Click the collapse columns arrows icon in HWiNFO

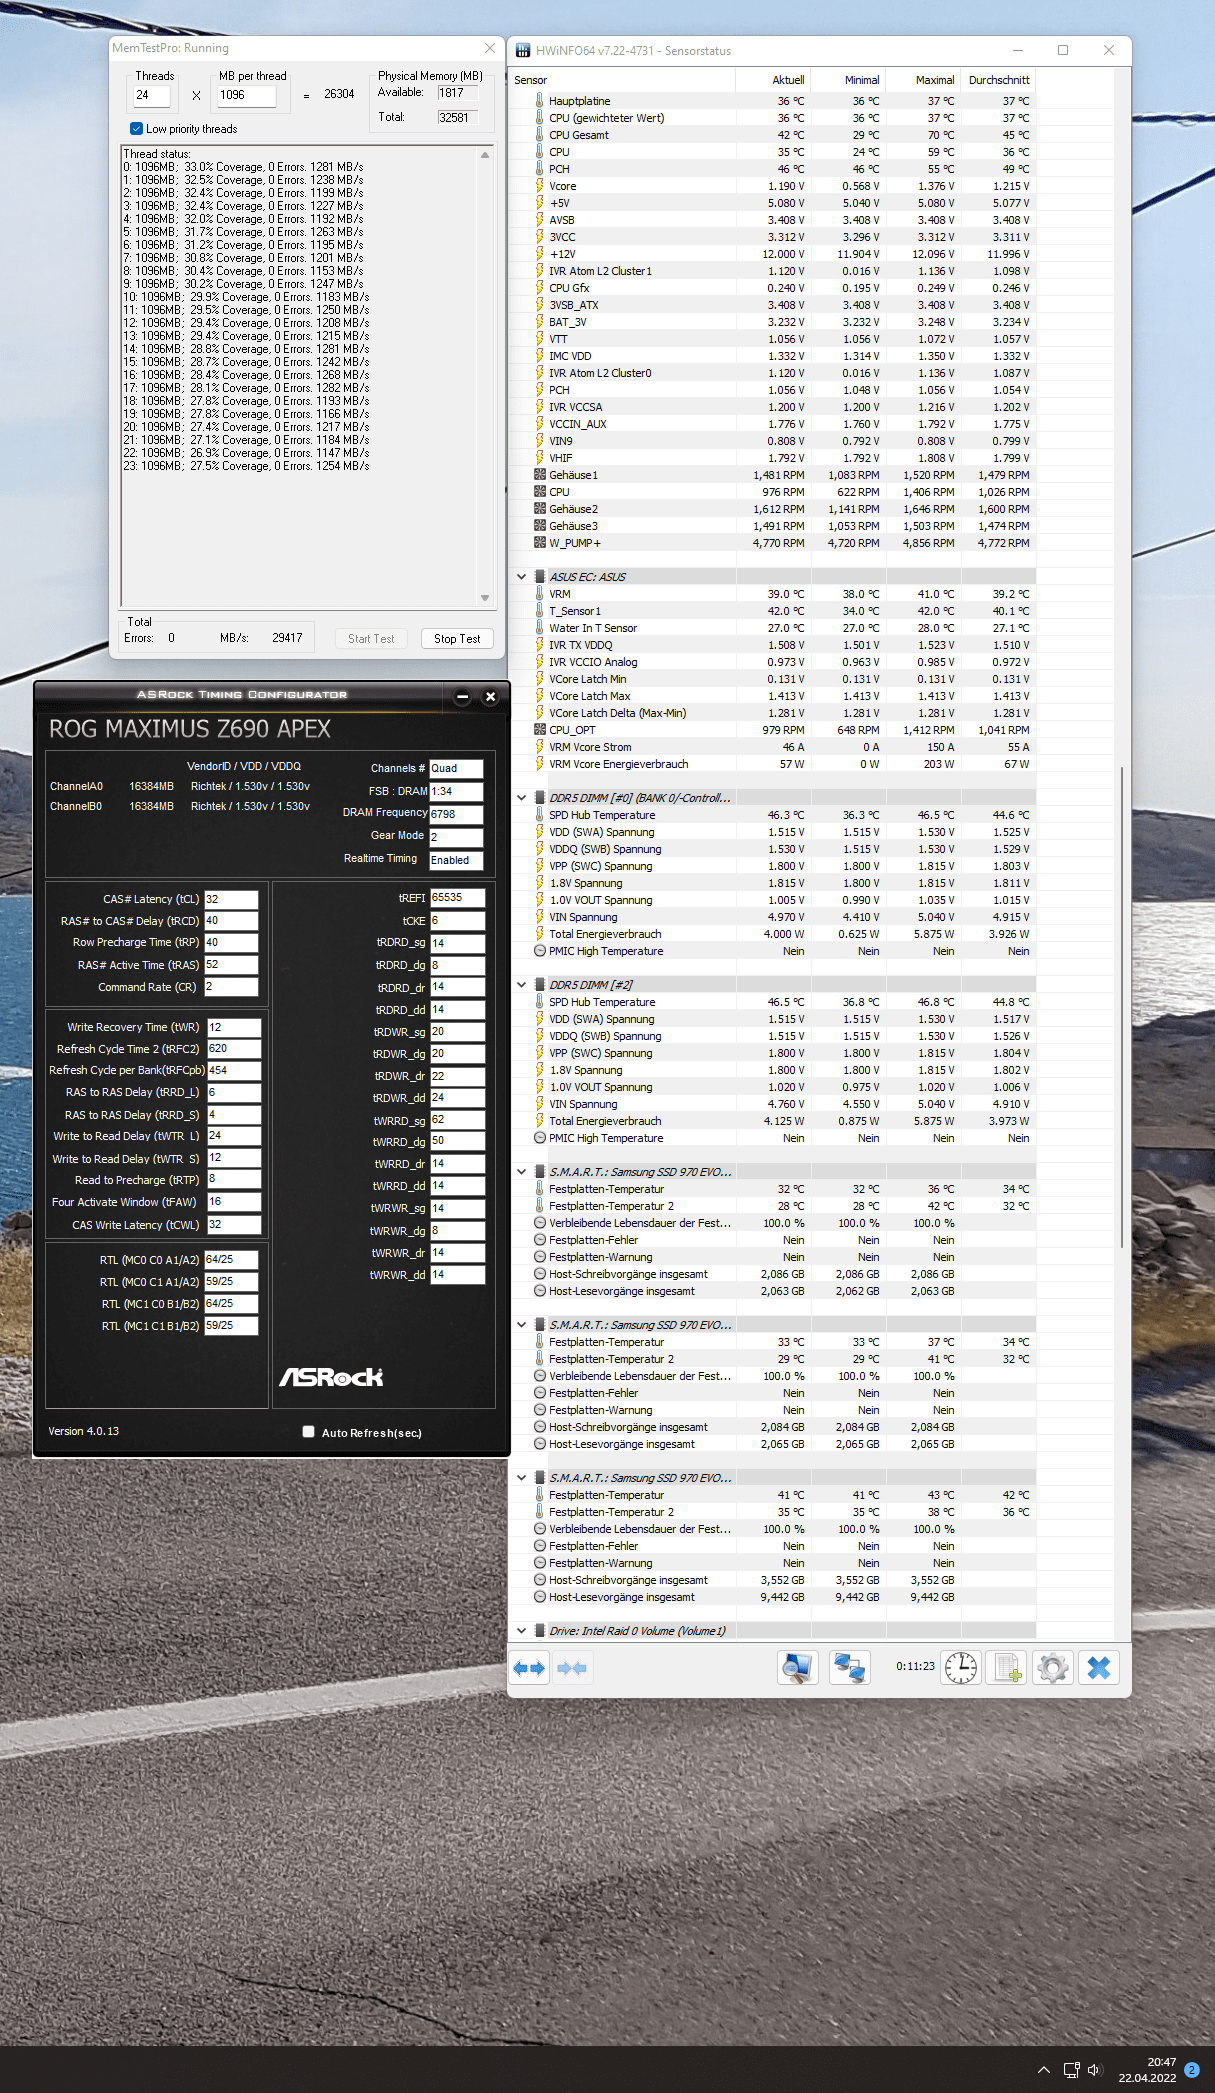[572, 1668]
